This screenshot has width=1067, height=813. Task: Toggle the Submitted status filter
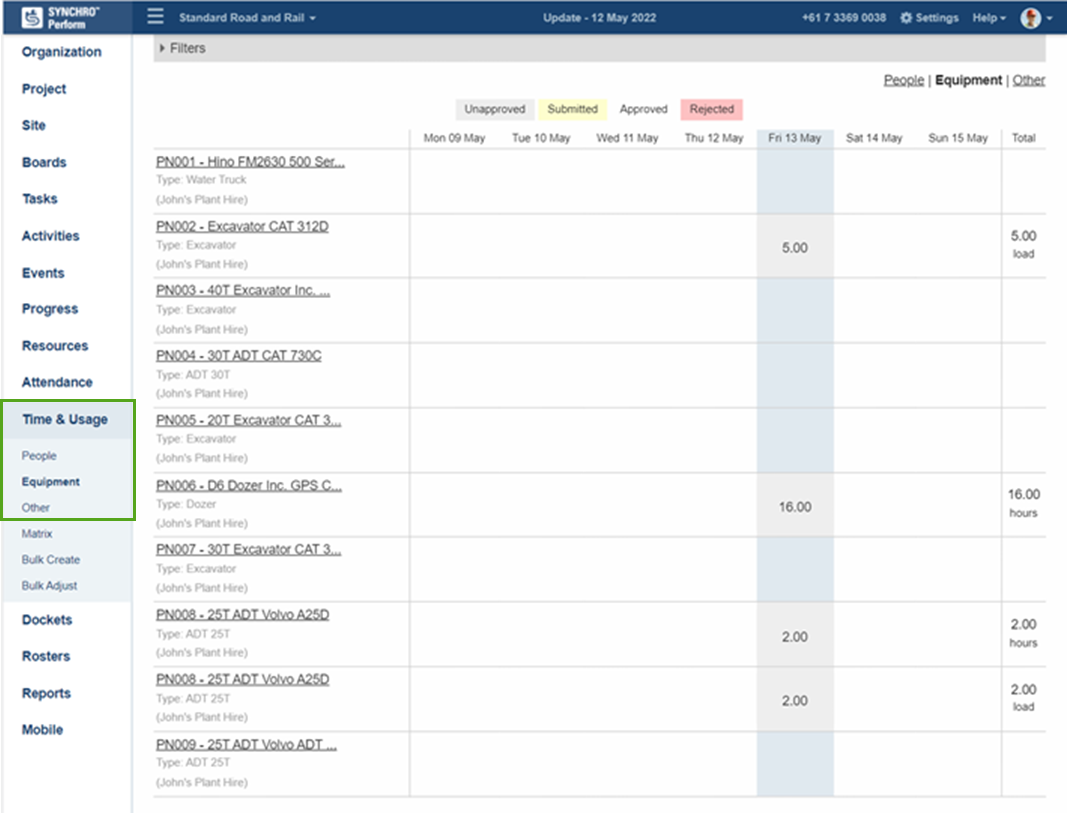[572, 109]
